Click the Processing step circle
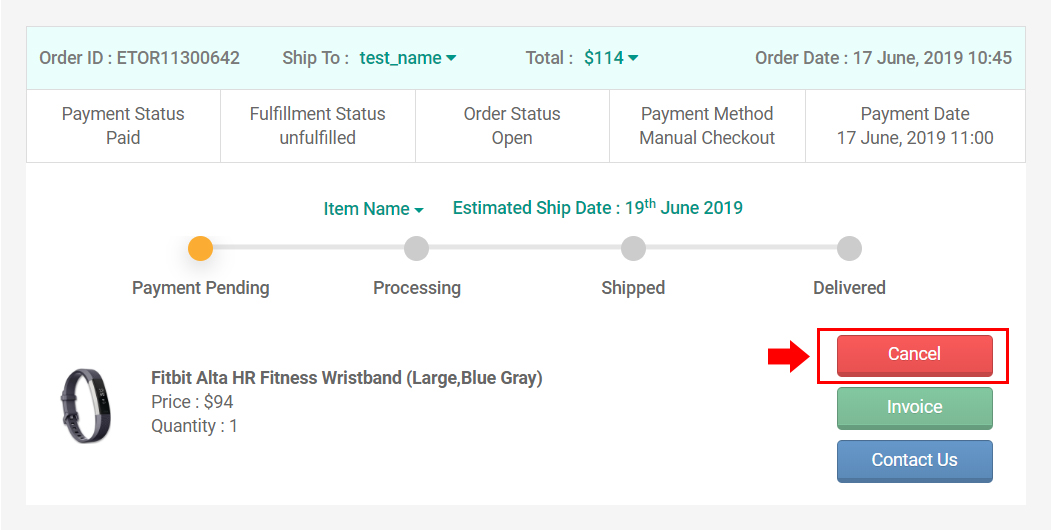The width and height of the screenshot is (1051, 530). pos(417,248)
